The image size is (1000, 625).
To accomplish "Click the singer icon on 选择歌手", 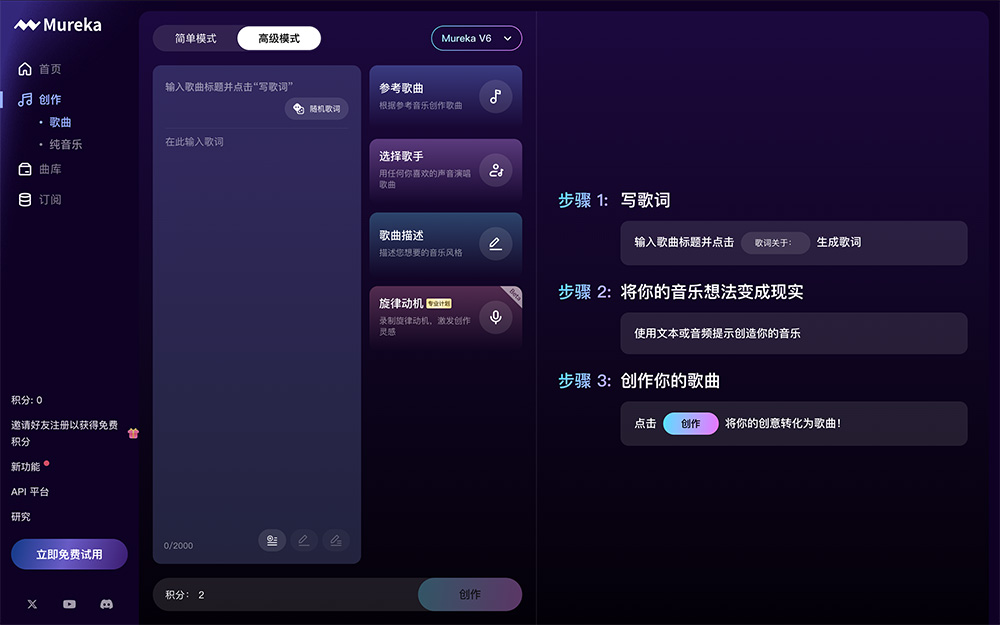I will (496, 170).
